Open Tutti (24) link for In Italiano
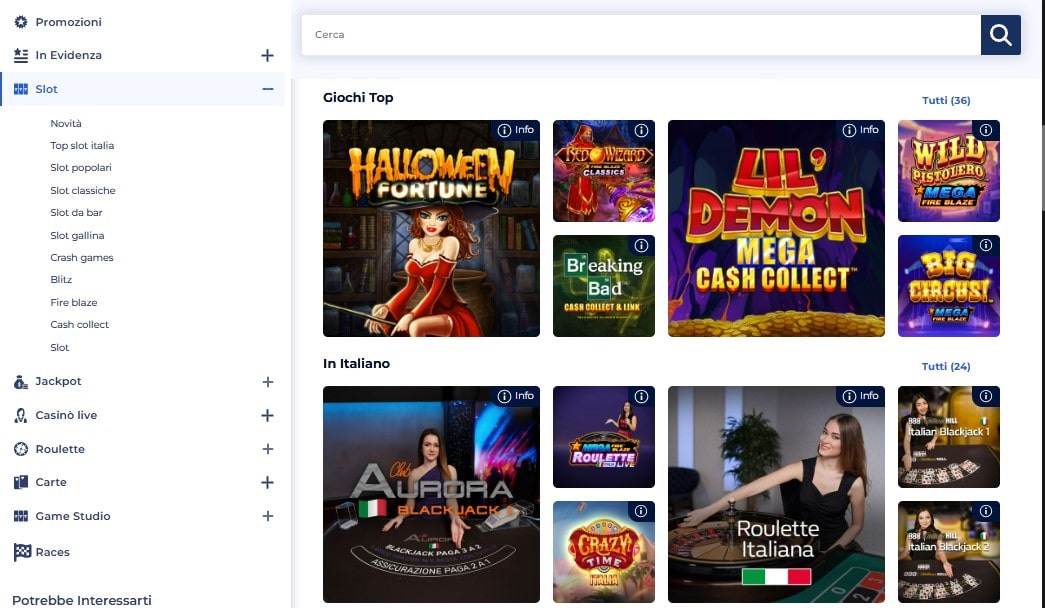 pos(946,366)
